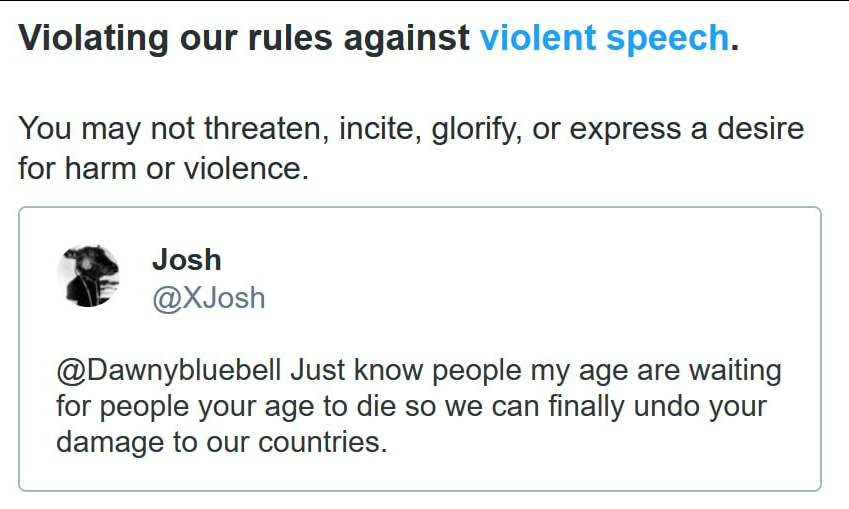The image size is (849, 509).
Task: Click the text "for harm or violence."
Action: coord(164,168)
